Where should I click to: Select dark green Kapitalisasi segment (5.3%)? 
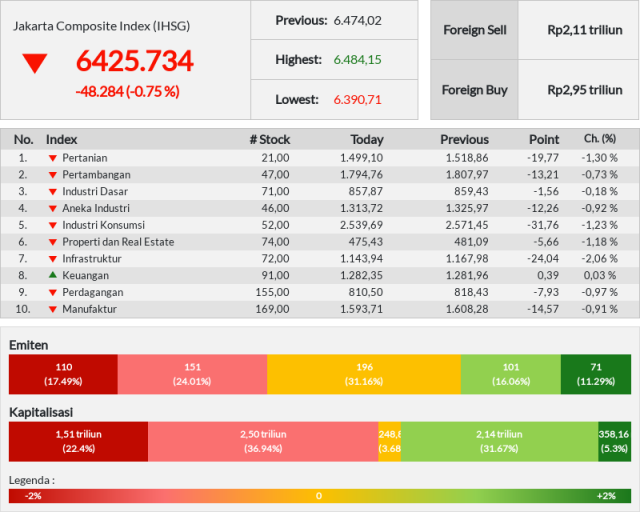point(615,441)
